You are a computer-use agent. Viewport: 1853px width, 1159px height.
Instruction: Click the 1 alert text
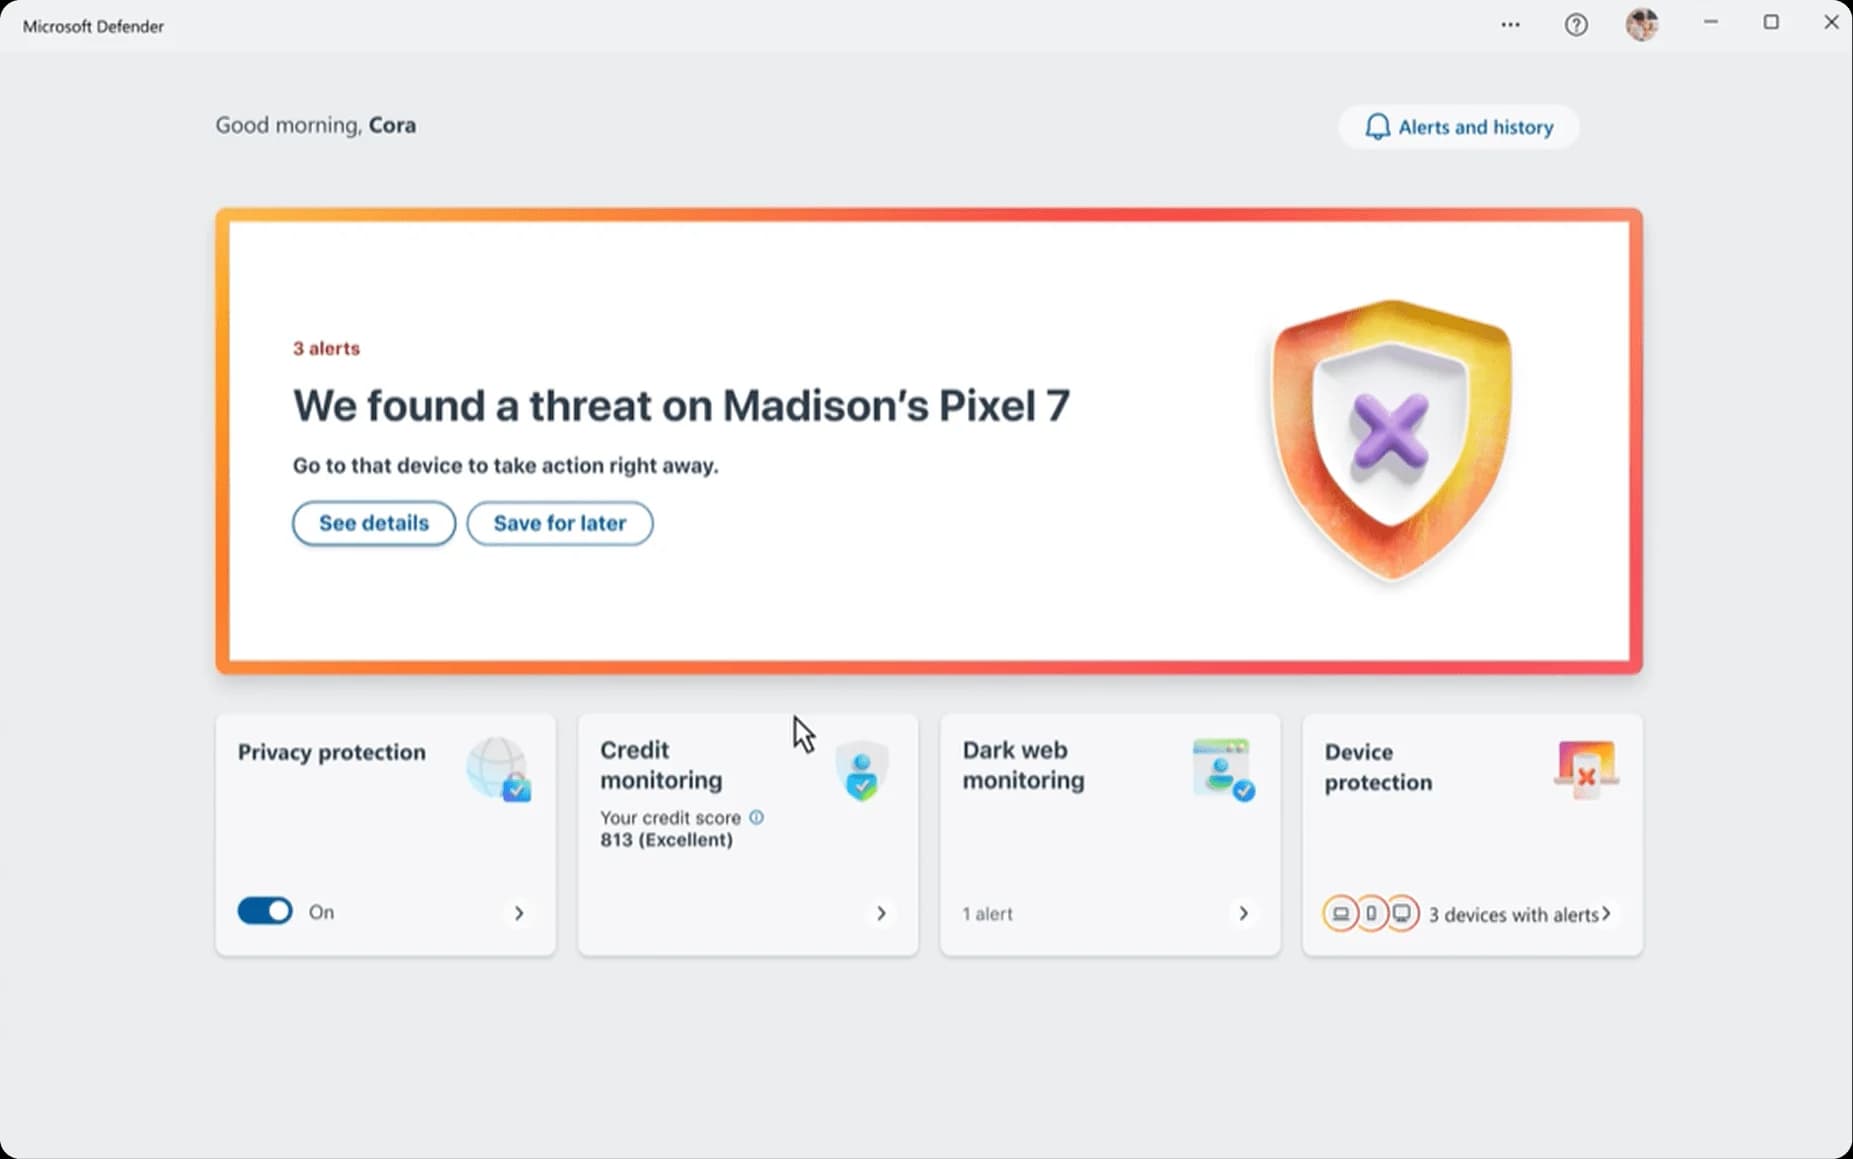point(987,914)
